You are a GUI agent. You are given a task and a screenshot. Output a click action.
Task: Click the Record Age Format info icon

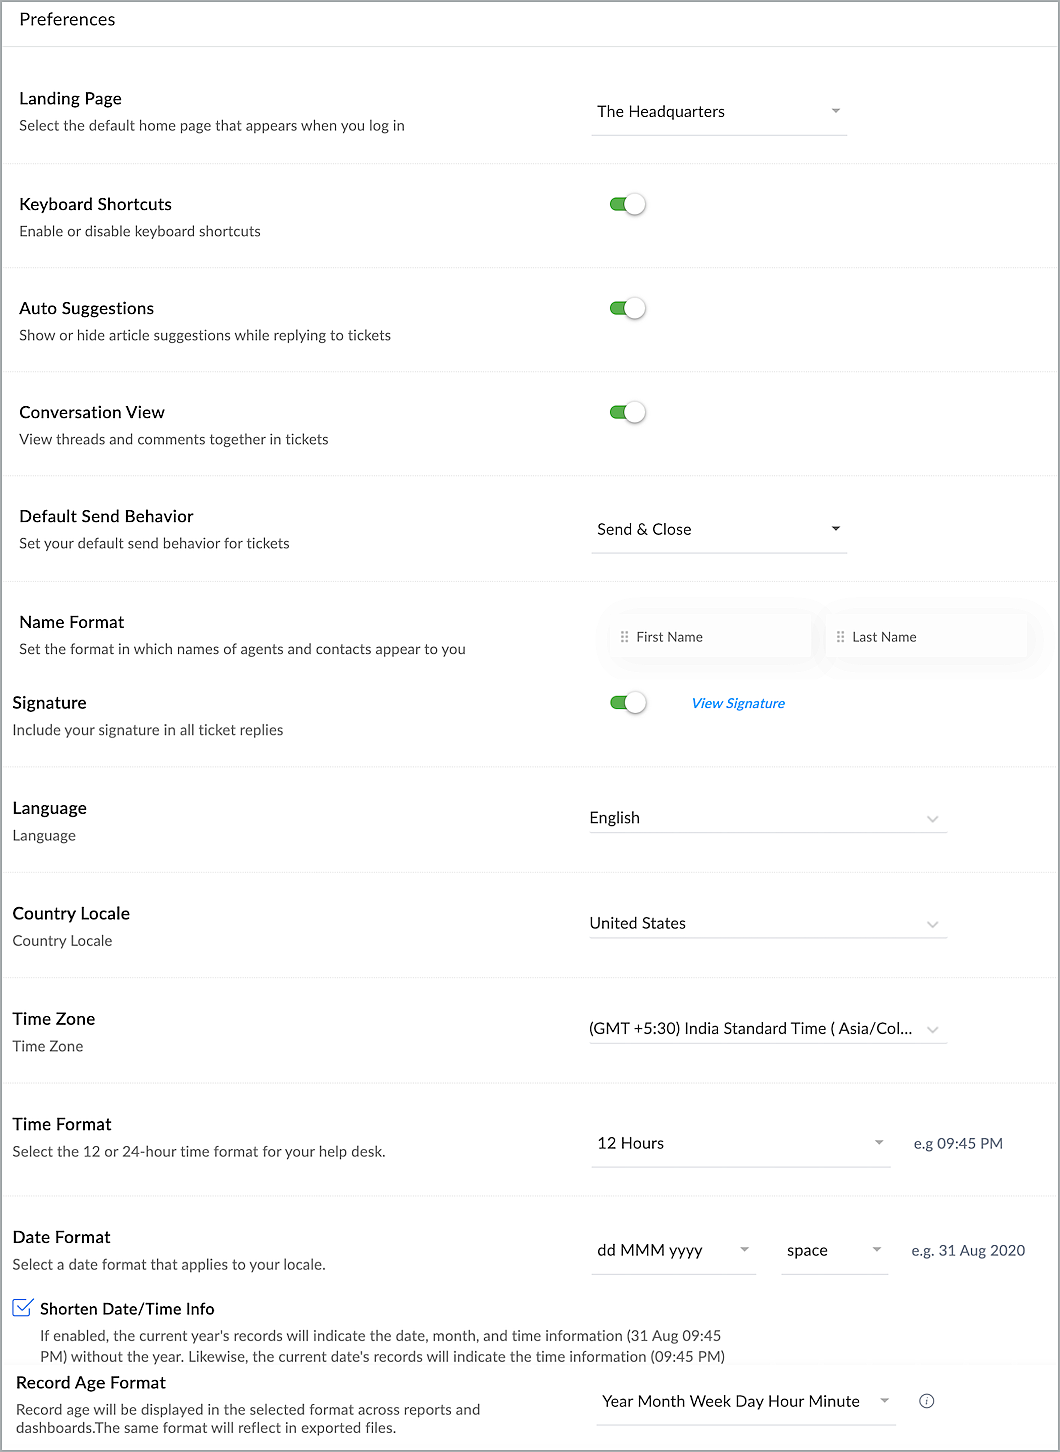926,1401
